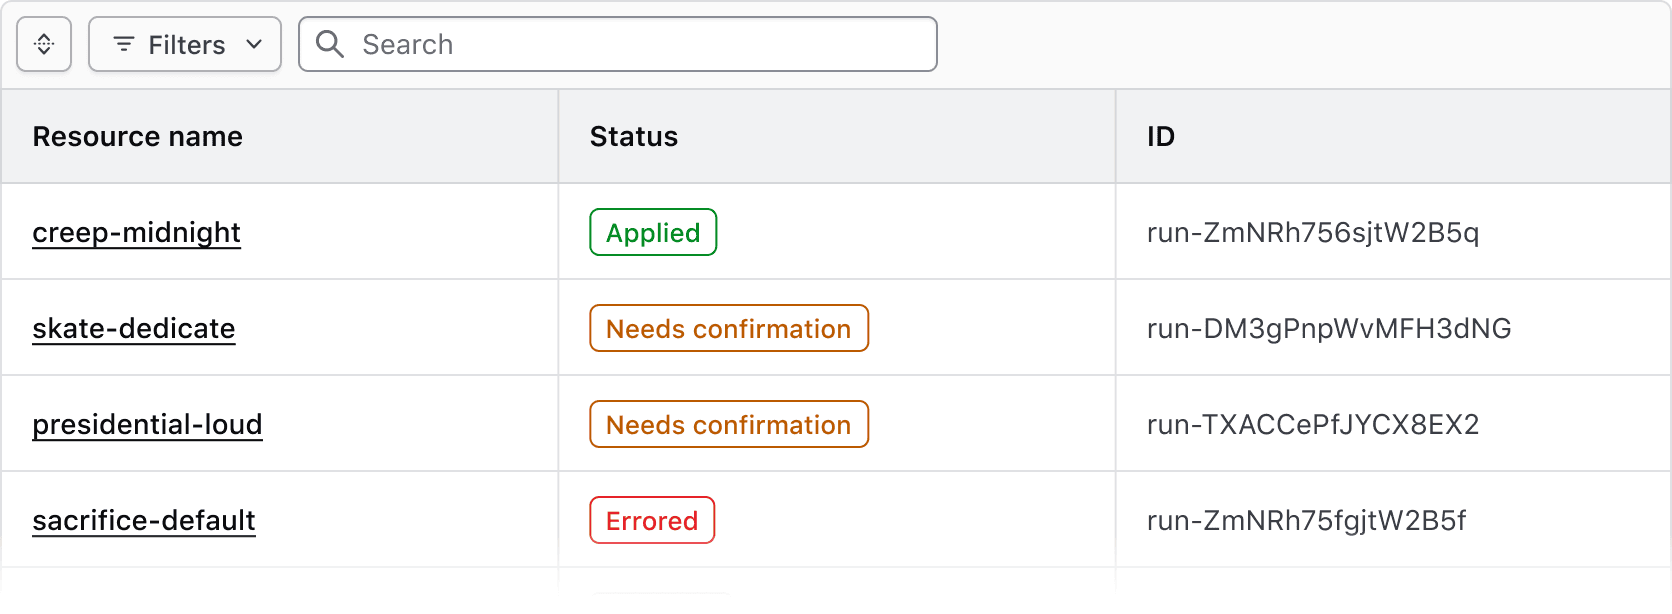
Task: Click the partially visible status badge below Errored
Action: point(658,605)
